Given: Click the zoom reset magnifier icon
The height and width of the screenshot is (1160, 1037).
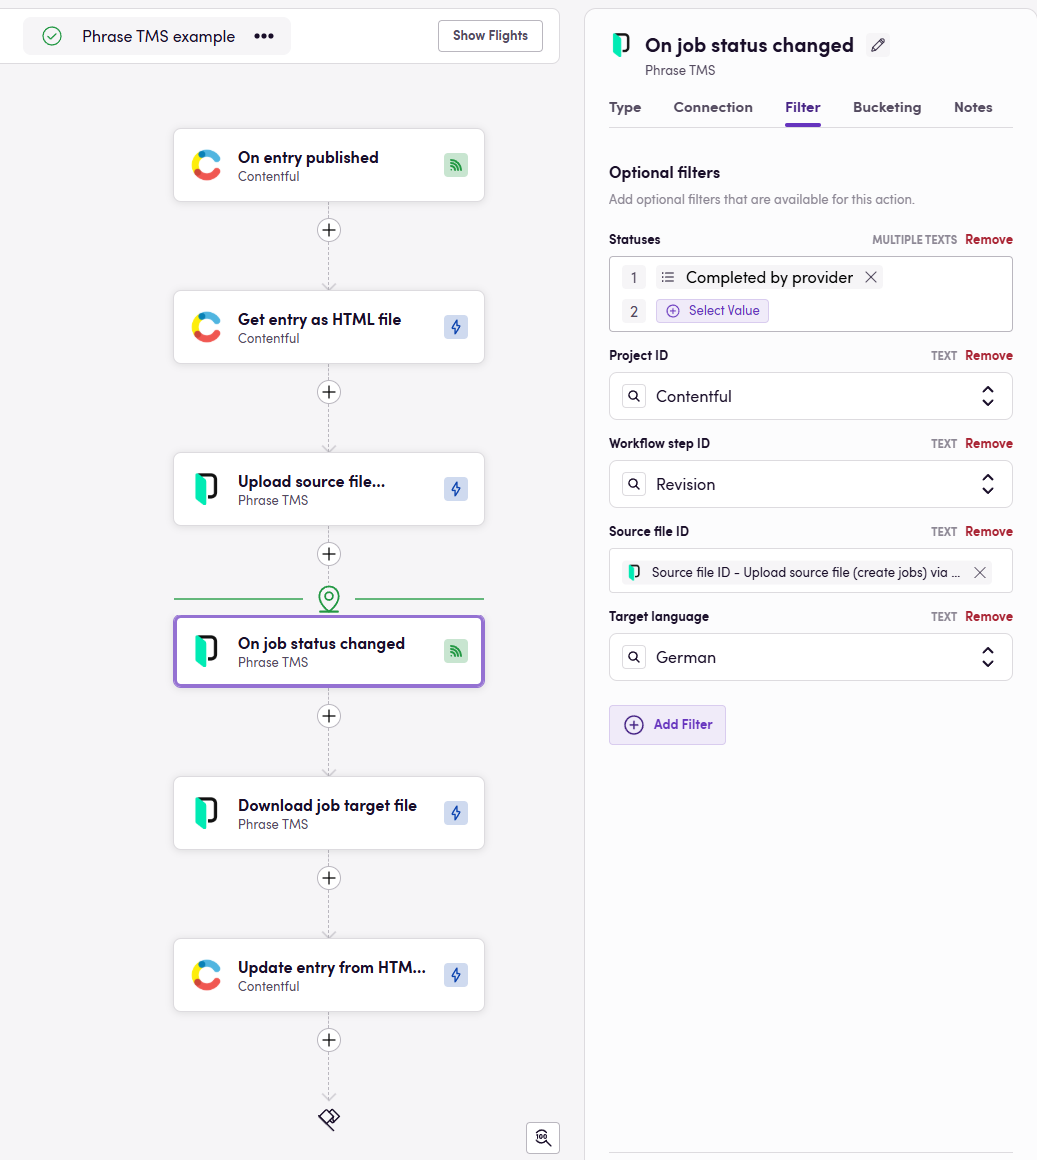Looking at the screenshot, I should click(543, 1137).
